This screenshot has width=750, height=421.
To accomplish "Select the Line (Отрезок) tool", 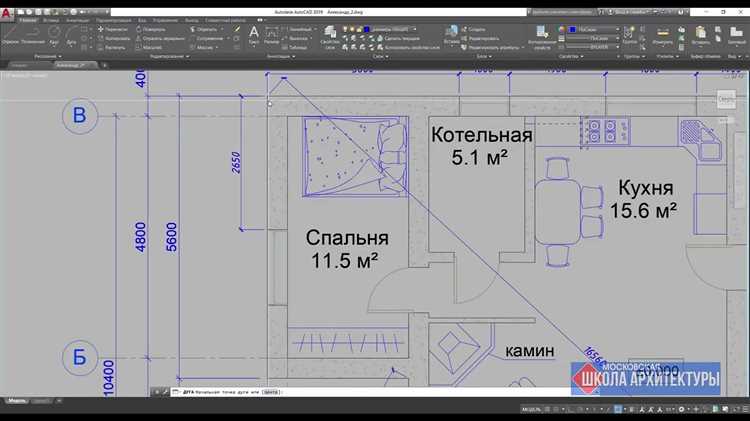I will click(x=10, y=36).
